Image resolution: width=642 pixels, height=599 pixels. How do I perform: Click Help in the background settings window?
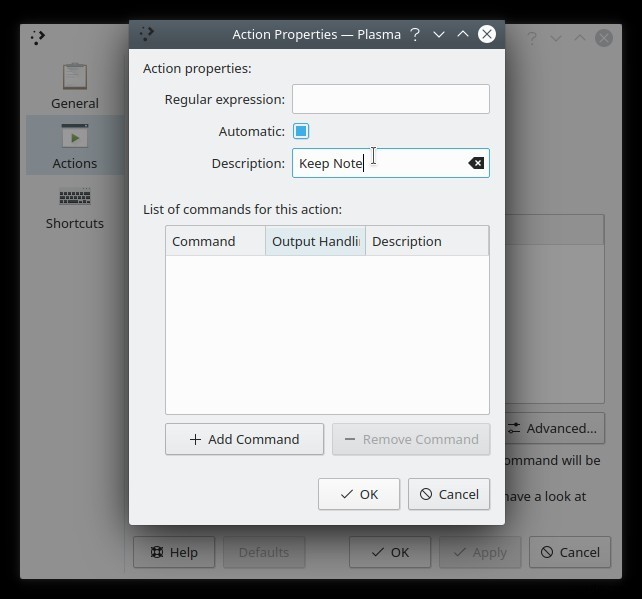coord(174,552)
